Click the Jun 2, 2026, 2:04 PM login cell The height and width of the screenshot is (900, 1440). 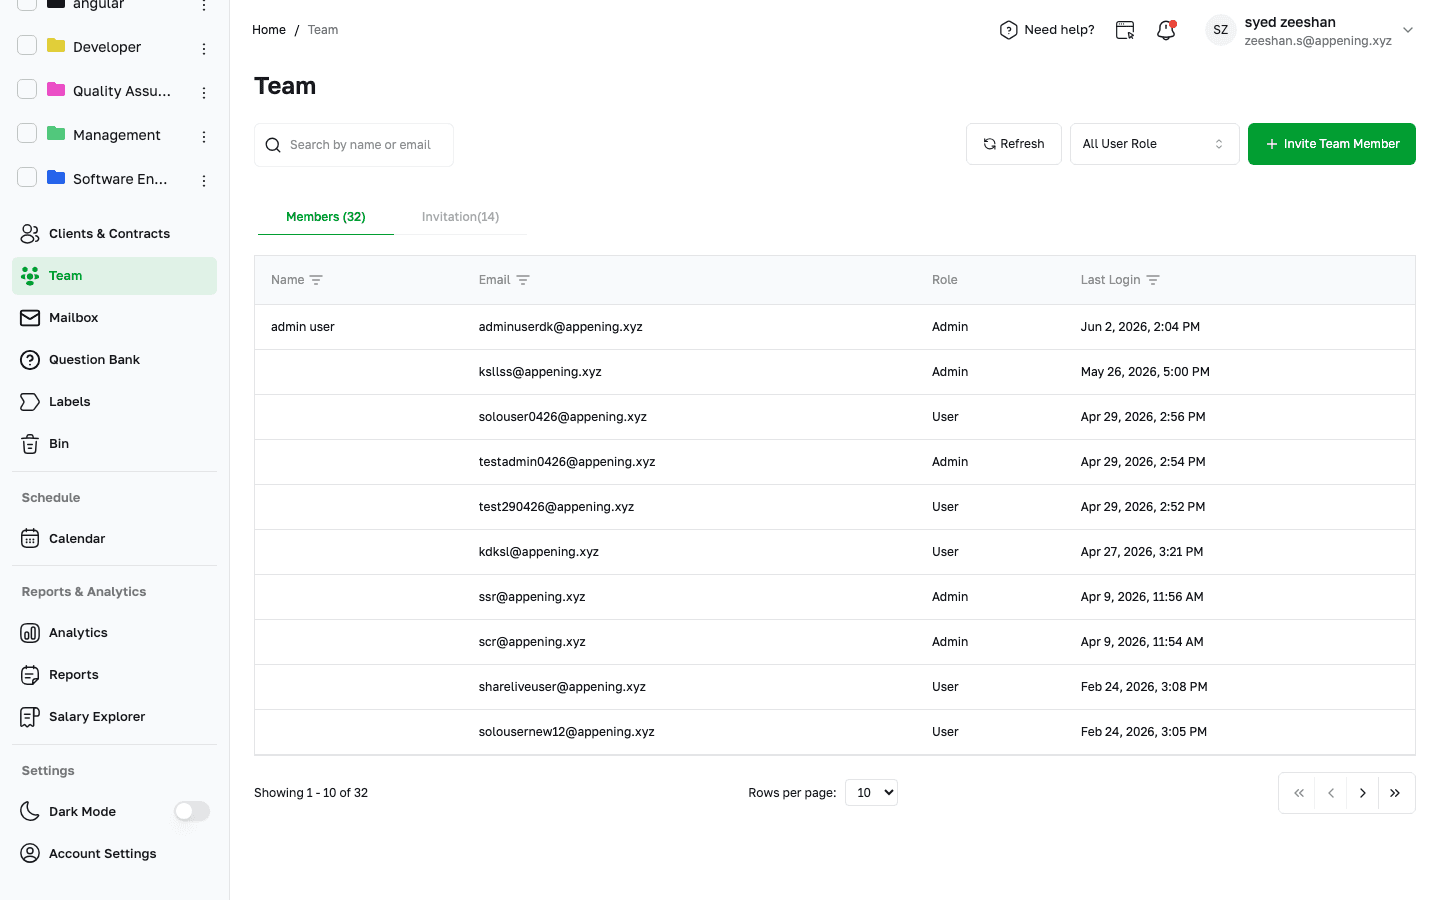[1140, 327]
